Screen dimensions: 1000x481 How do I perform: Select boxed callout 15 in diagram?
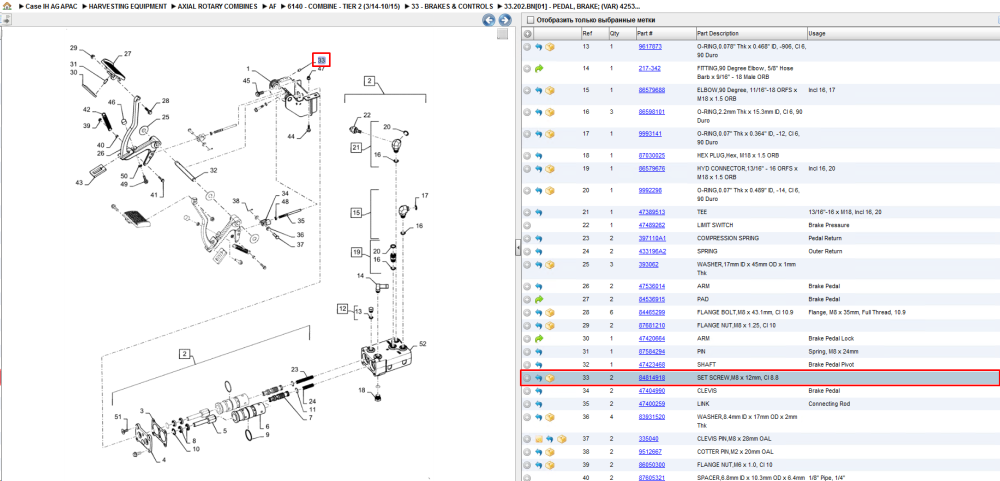tap(357, 212)
